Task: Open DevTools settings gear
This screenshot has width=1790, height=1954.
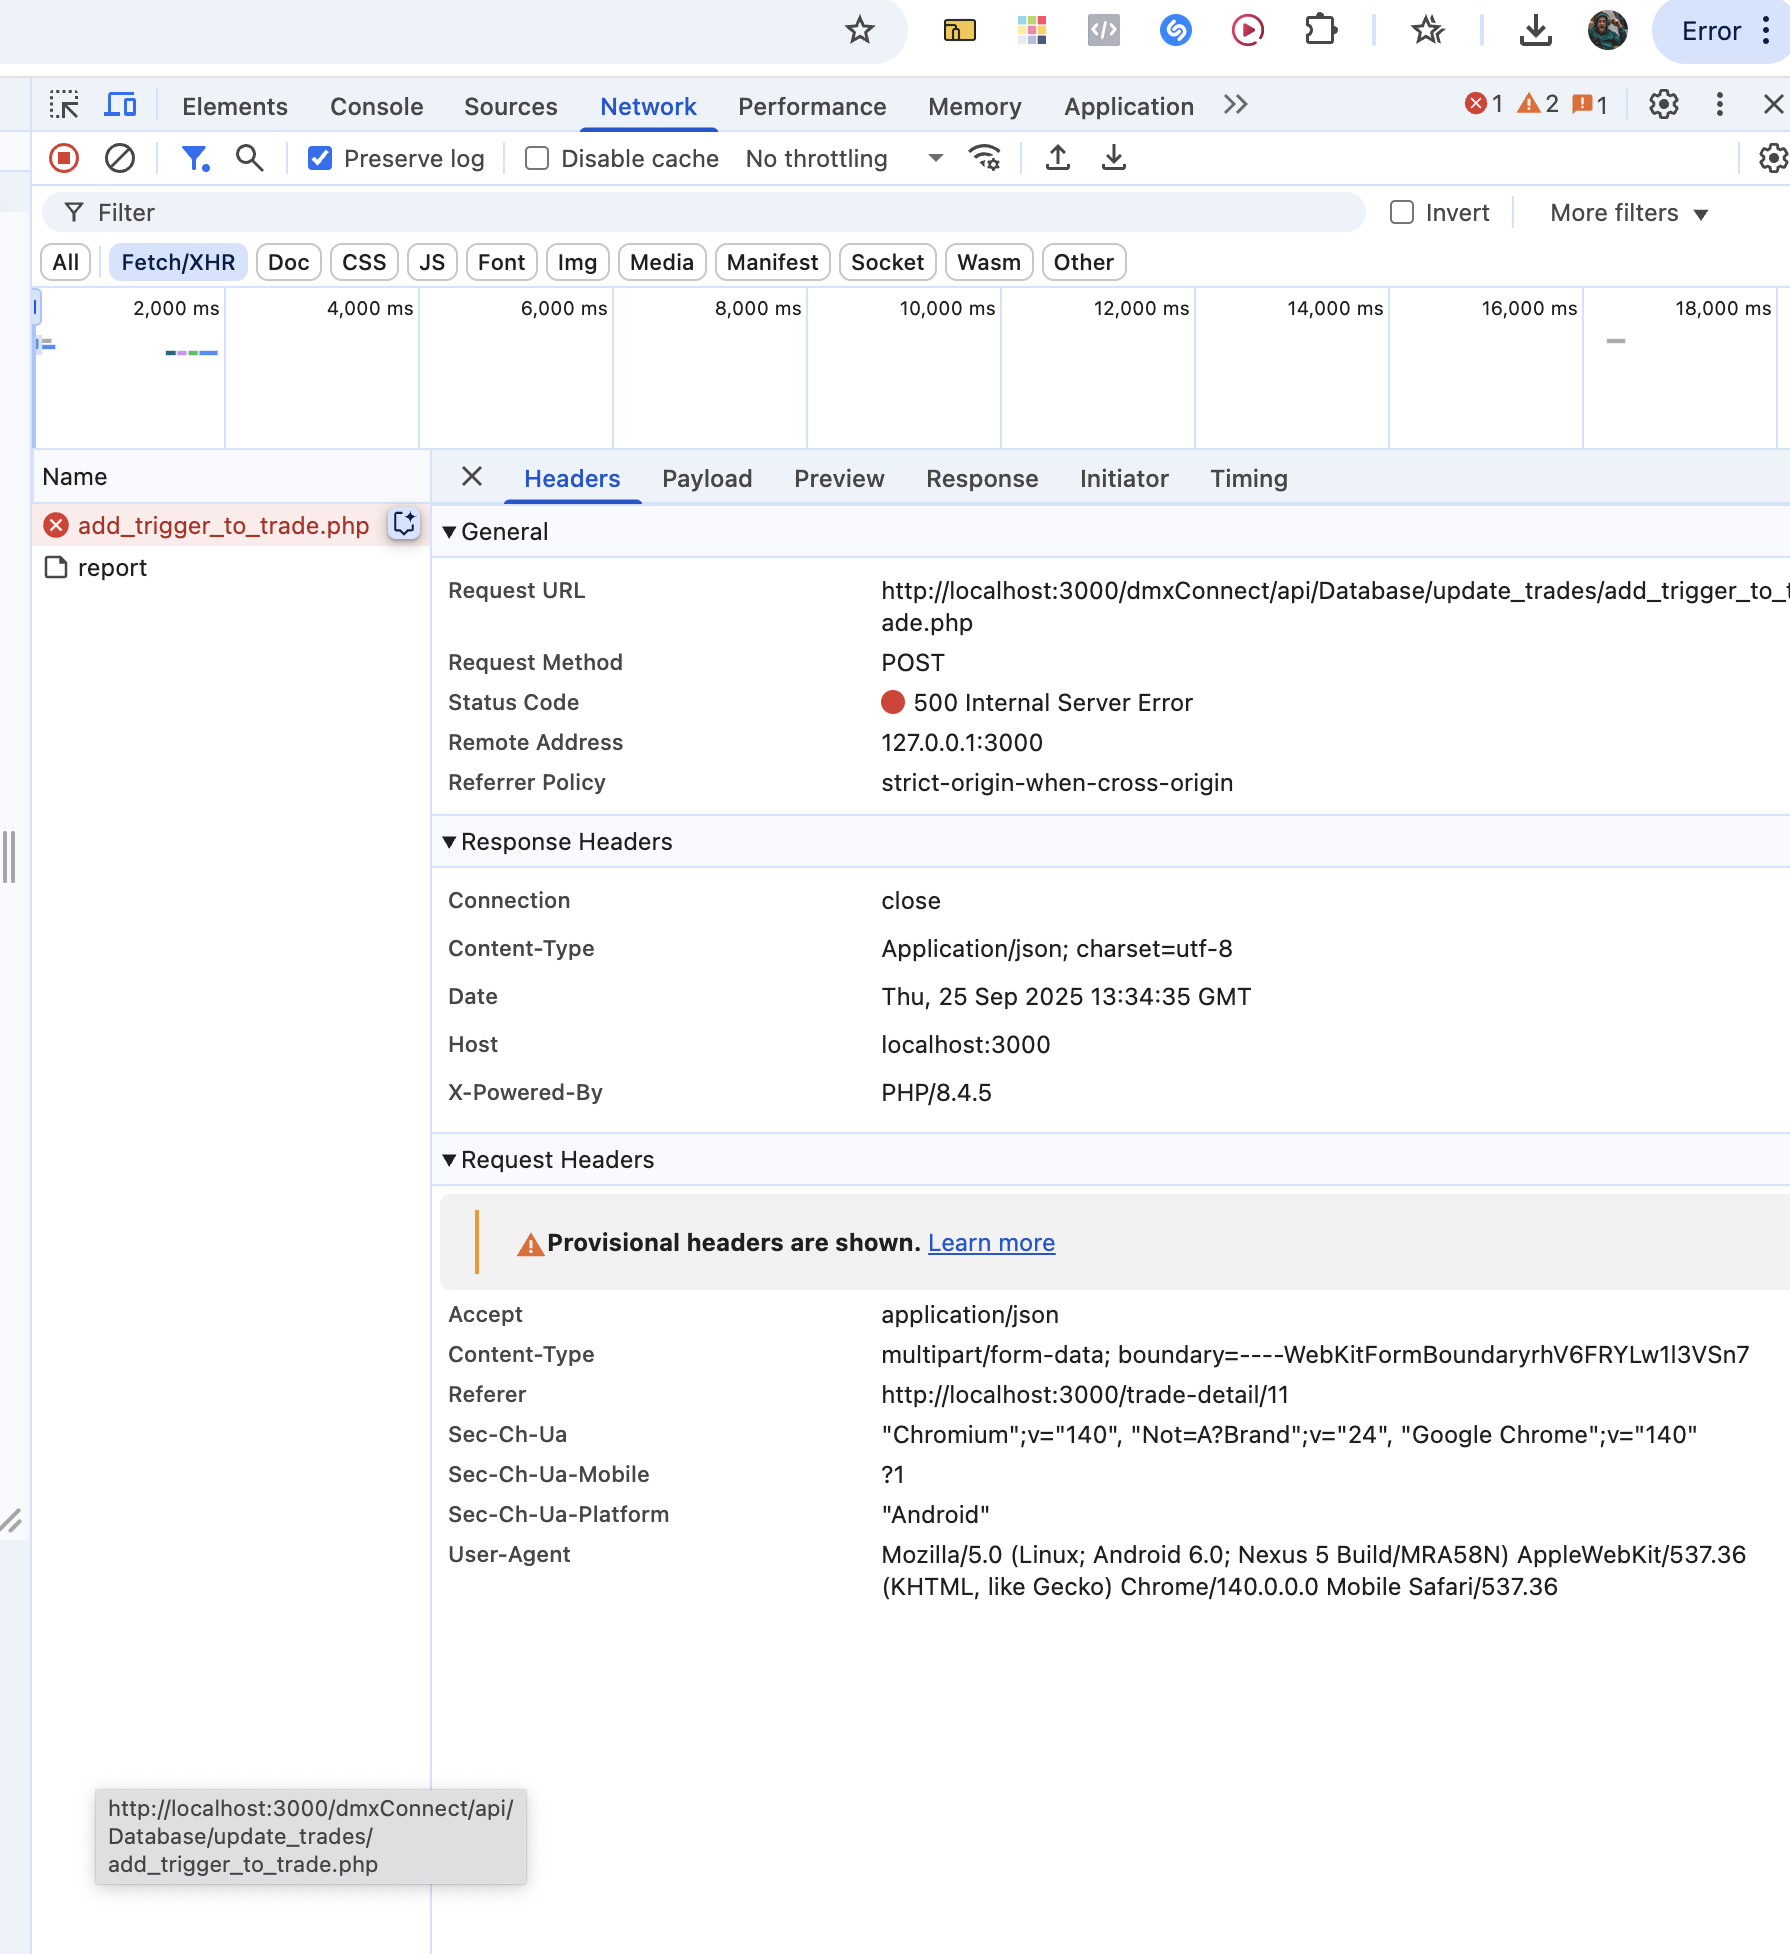Action: coord(1664,105)
